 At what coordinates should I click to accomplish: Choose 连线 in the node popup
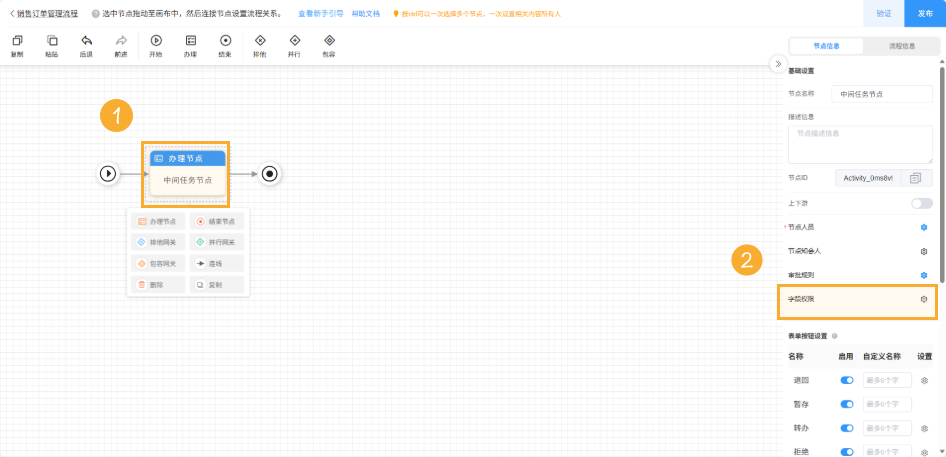217,264
